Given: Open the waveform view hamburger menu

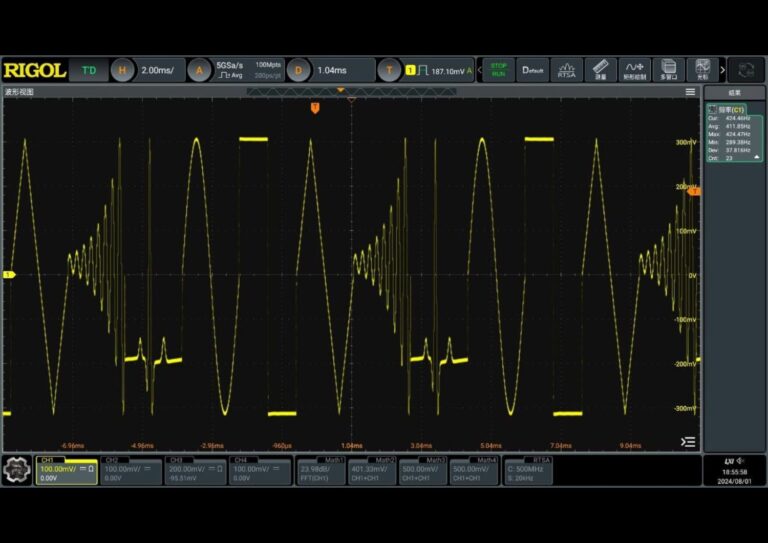Looking at the screenshot, I should (x=690, y=92).
